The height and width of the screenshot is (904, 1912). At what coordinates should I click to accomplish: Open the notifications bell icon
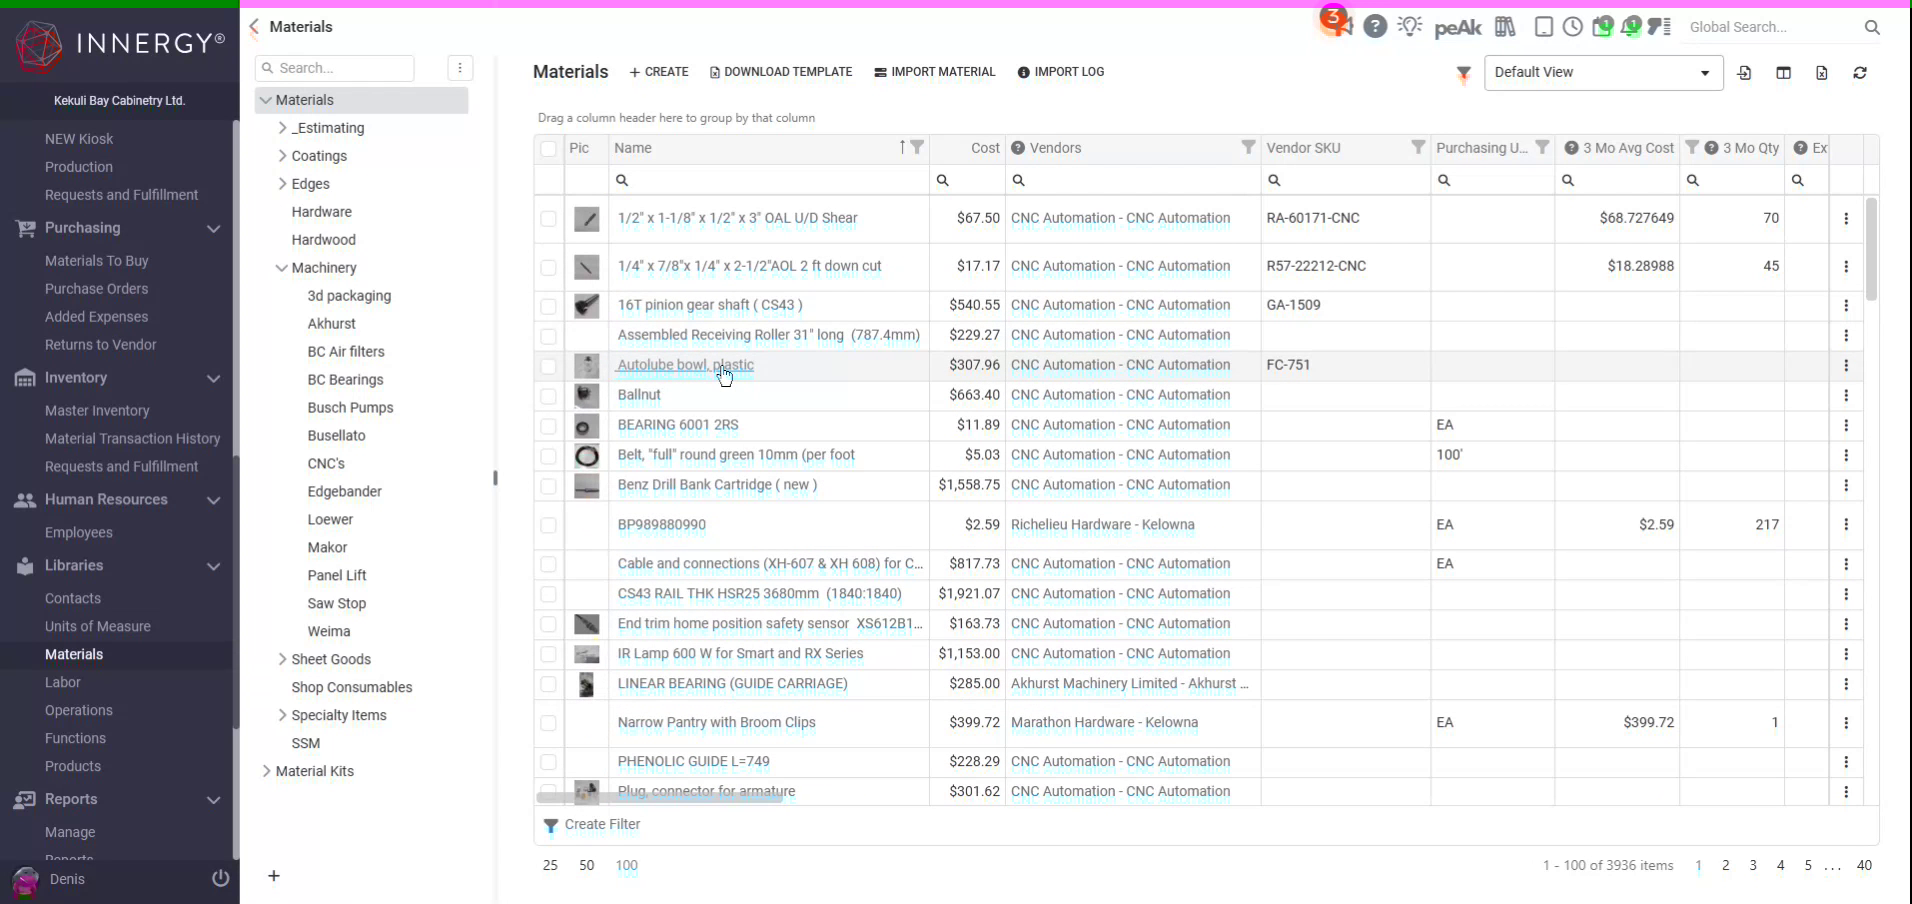[x=1632, y=26]
